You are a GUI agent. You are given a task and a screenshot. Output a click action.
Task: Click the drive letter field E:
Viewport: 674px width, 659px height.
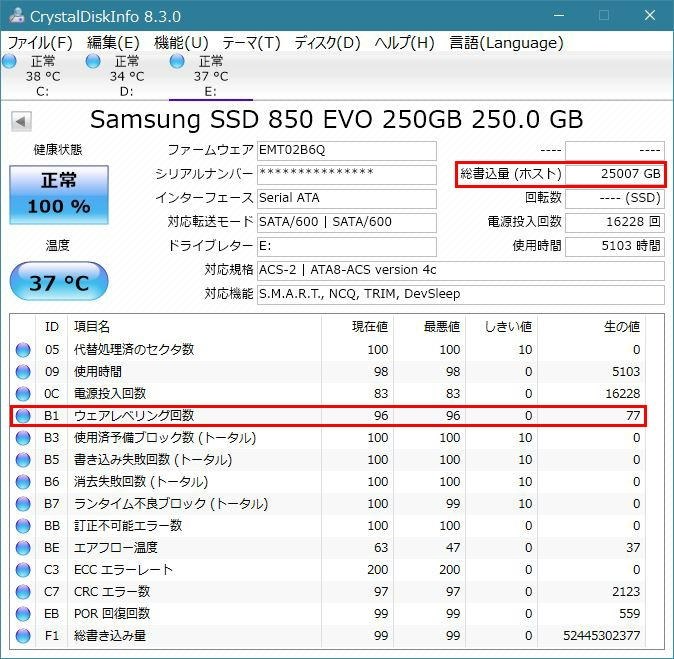pos(346,246)
